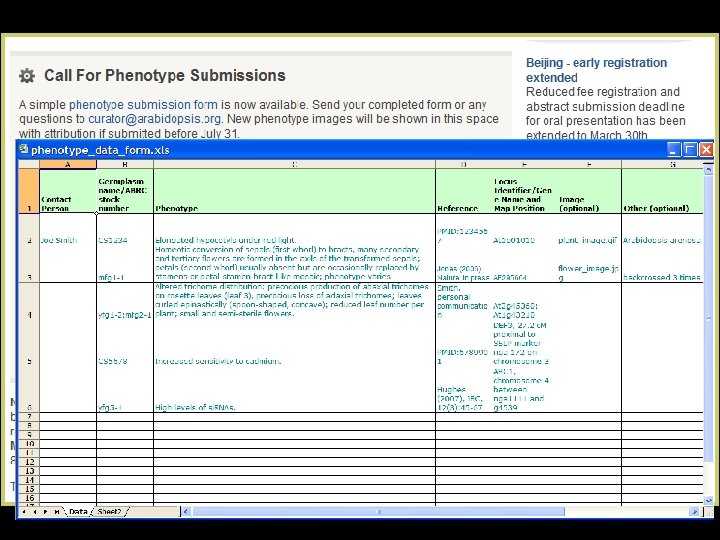Select the Homeotic conversion of sepals phenotype cell
Viewport: 720px width, 540px height.
(x=294, y=264)
